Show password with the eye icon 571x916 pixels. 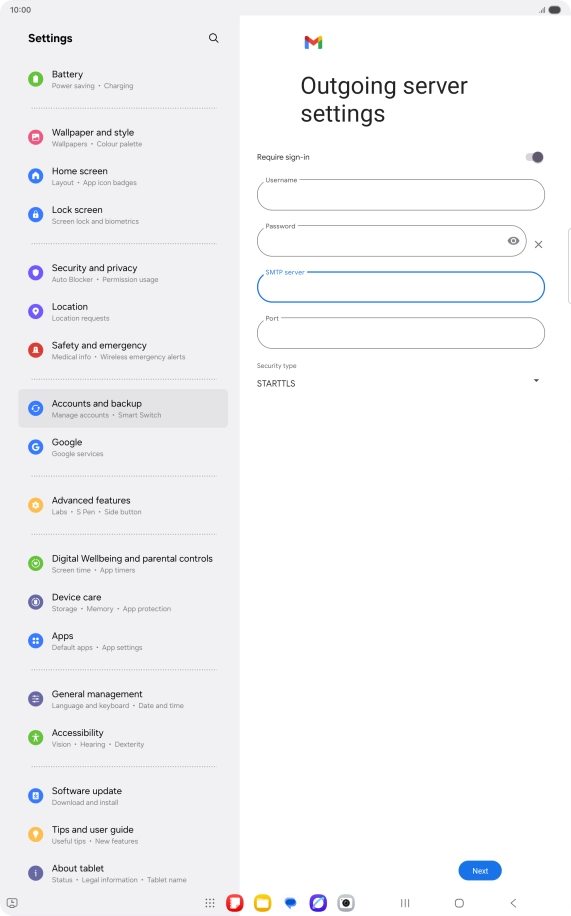(513, 241)
